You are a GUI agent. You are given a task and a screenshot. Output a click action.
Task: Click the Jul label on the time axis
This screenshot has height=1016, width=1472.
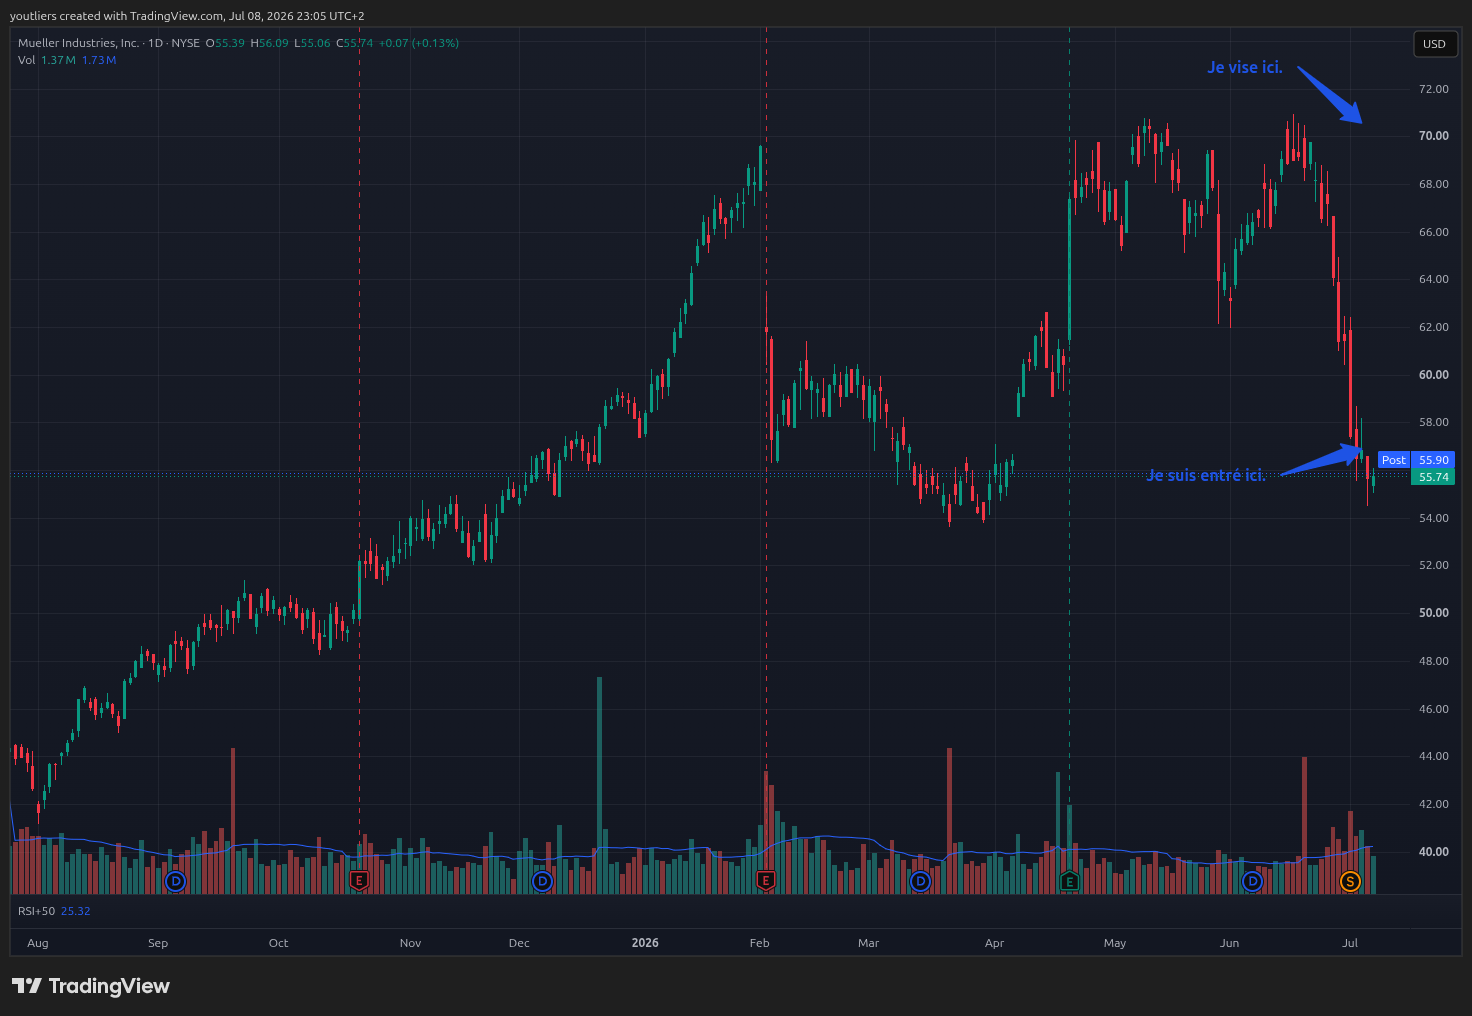1350,943
